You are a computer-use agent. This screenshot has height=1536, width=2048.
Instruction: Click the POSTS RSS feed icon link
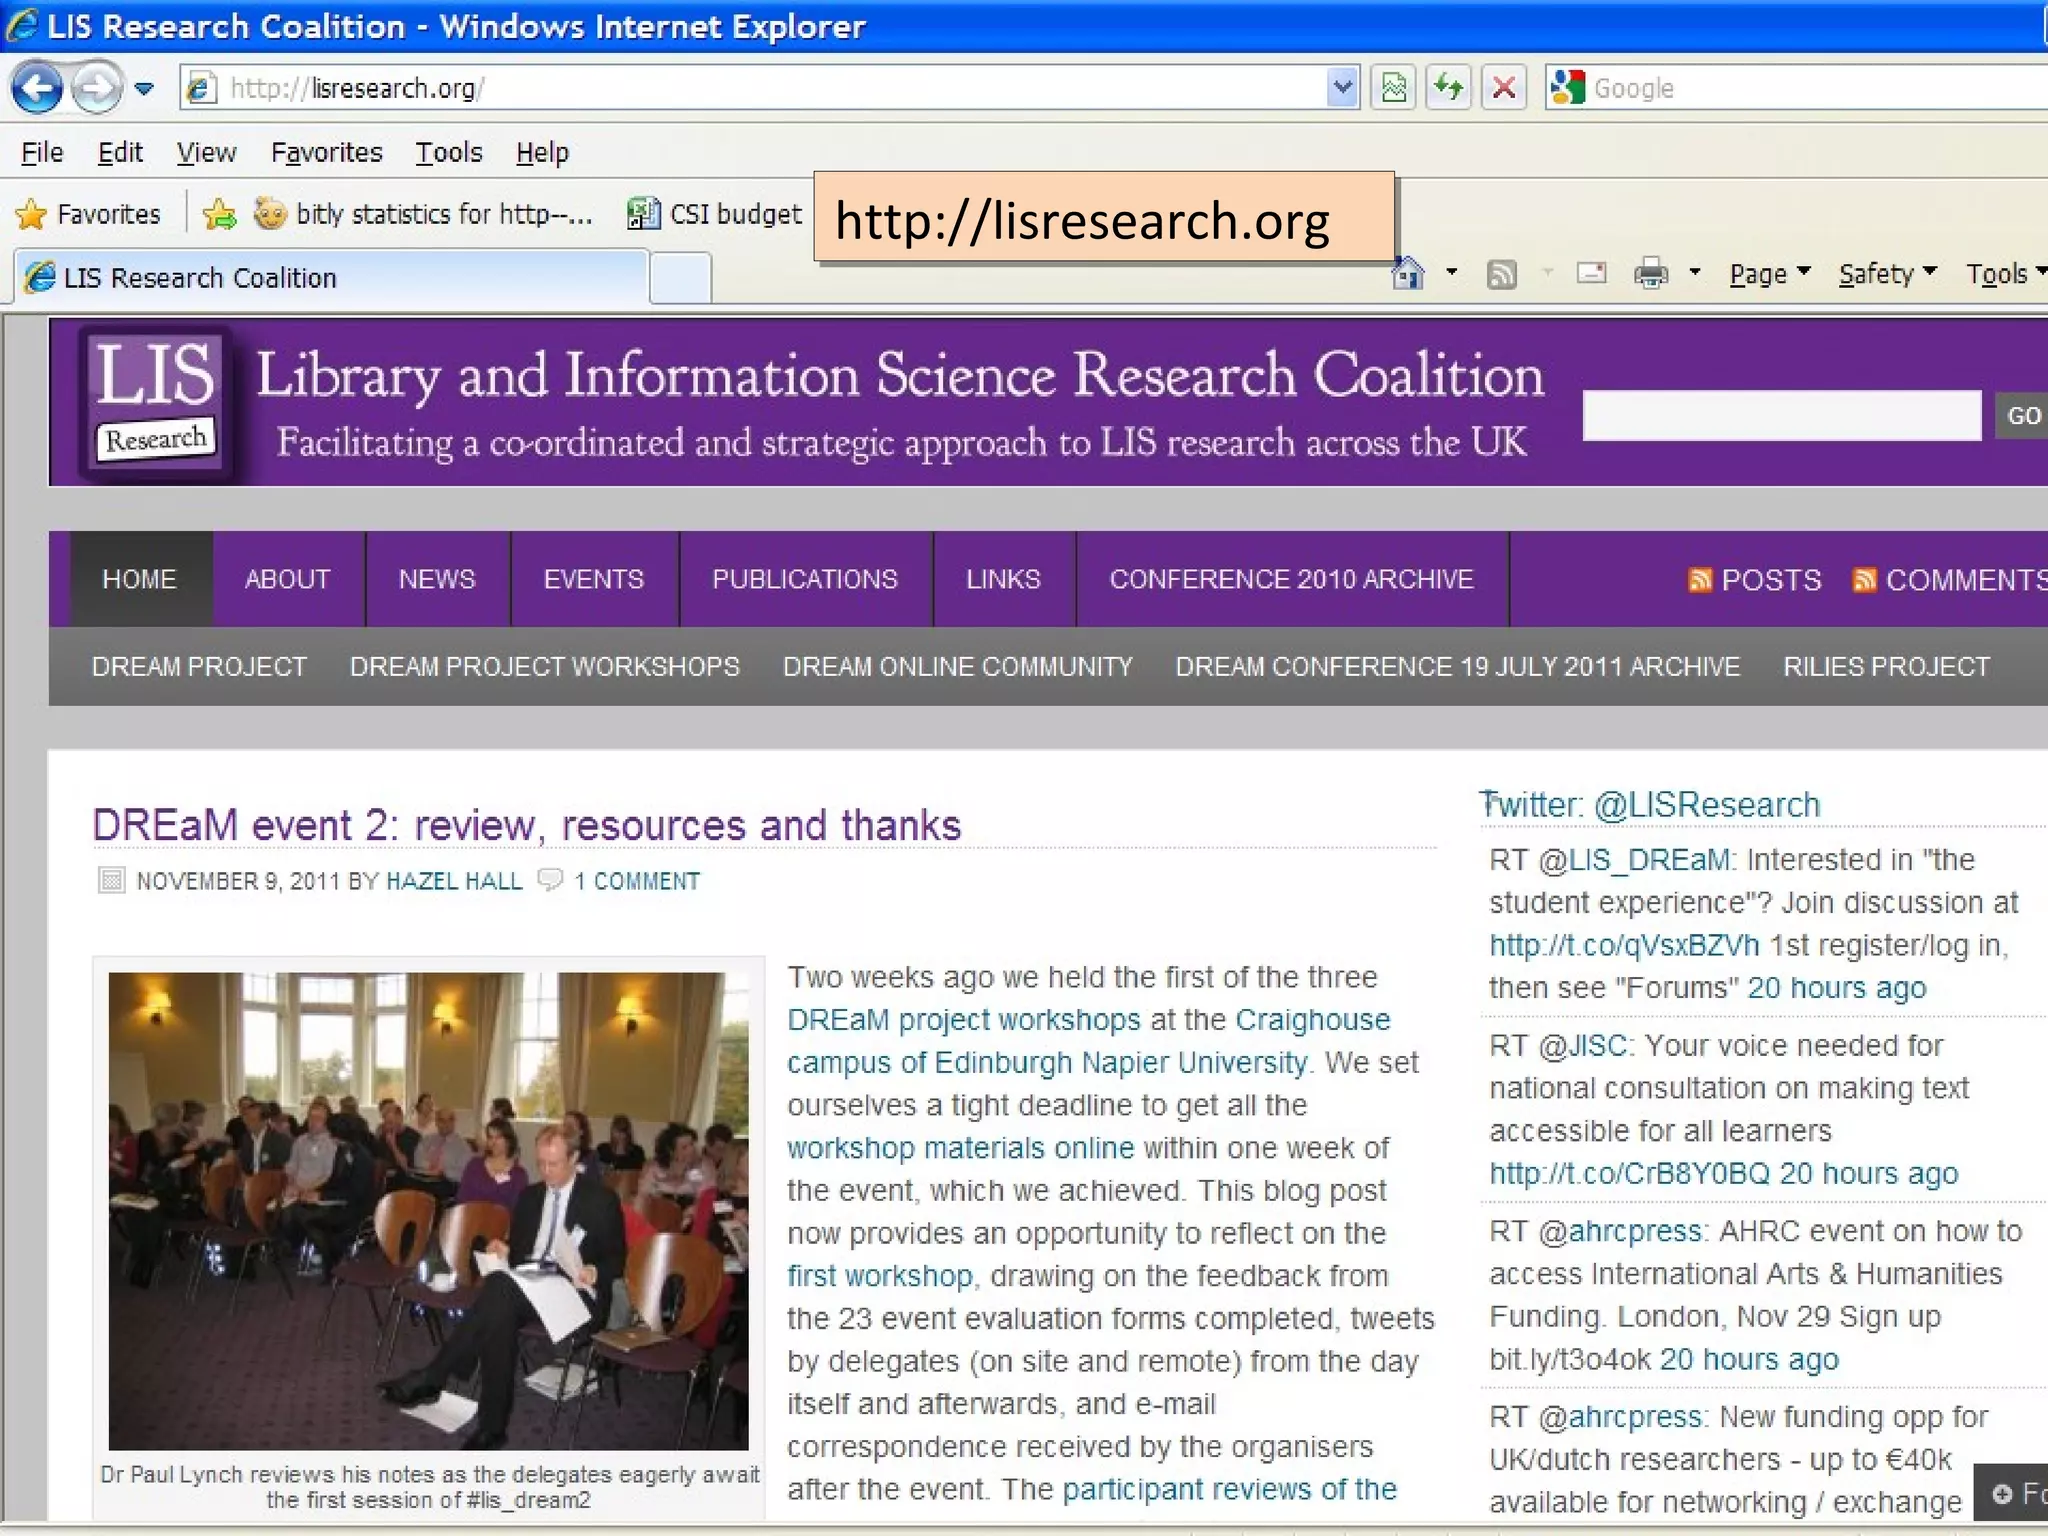click(1755, 580)
